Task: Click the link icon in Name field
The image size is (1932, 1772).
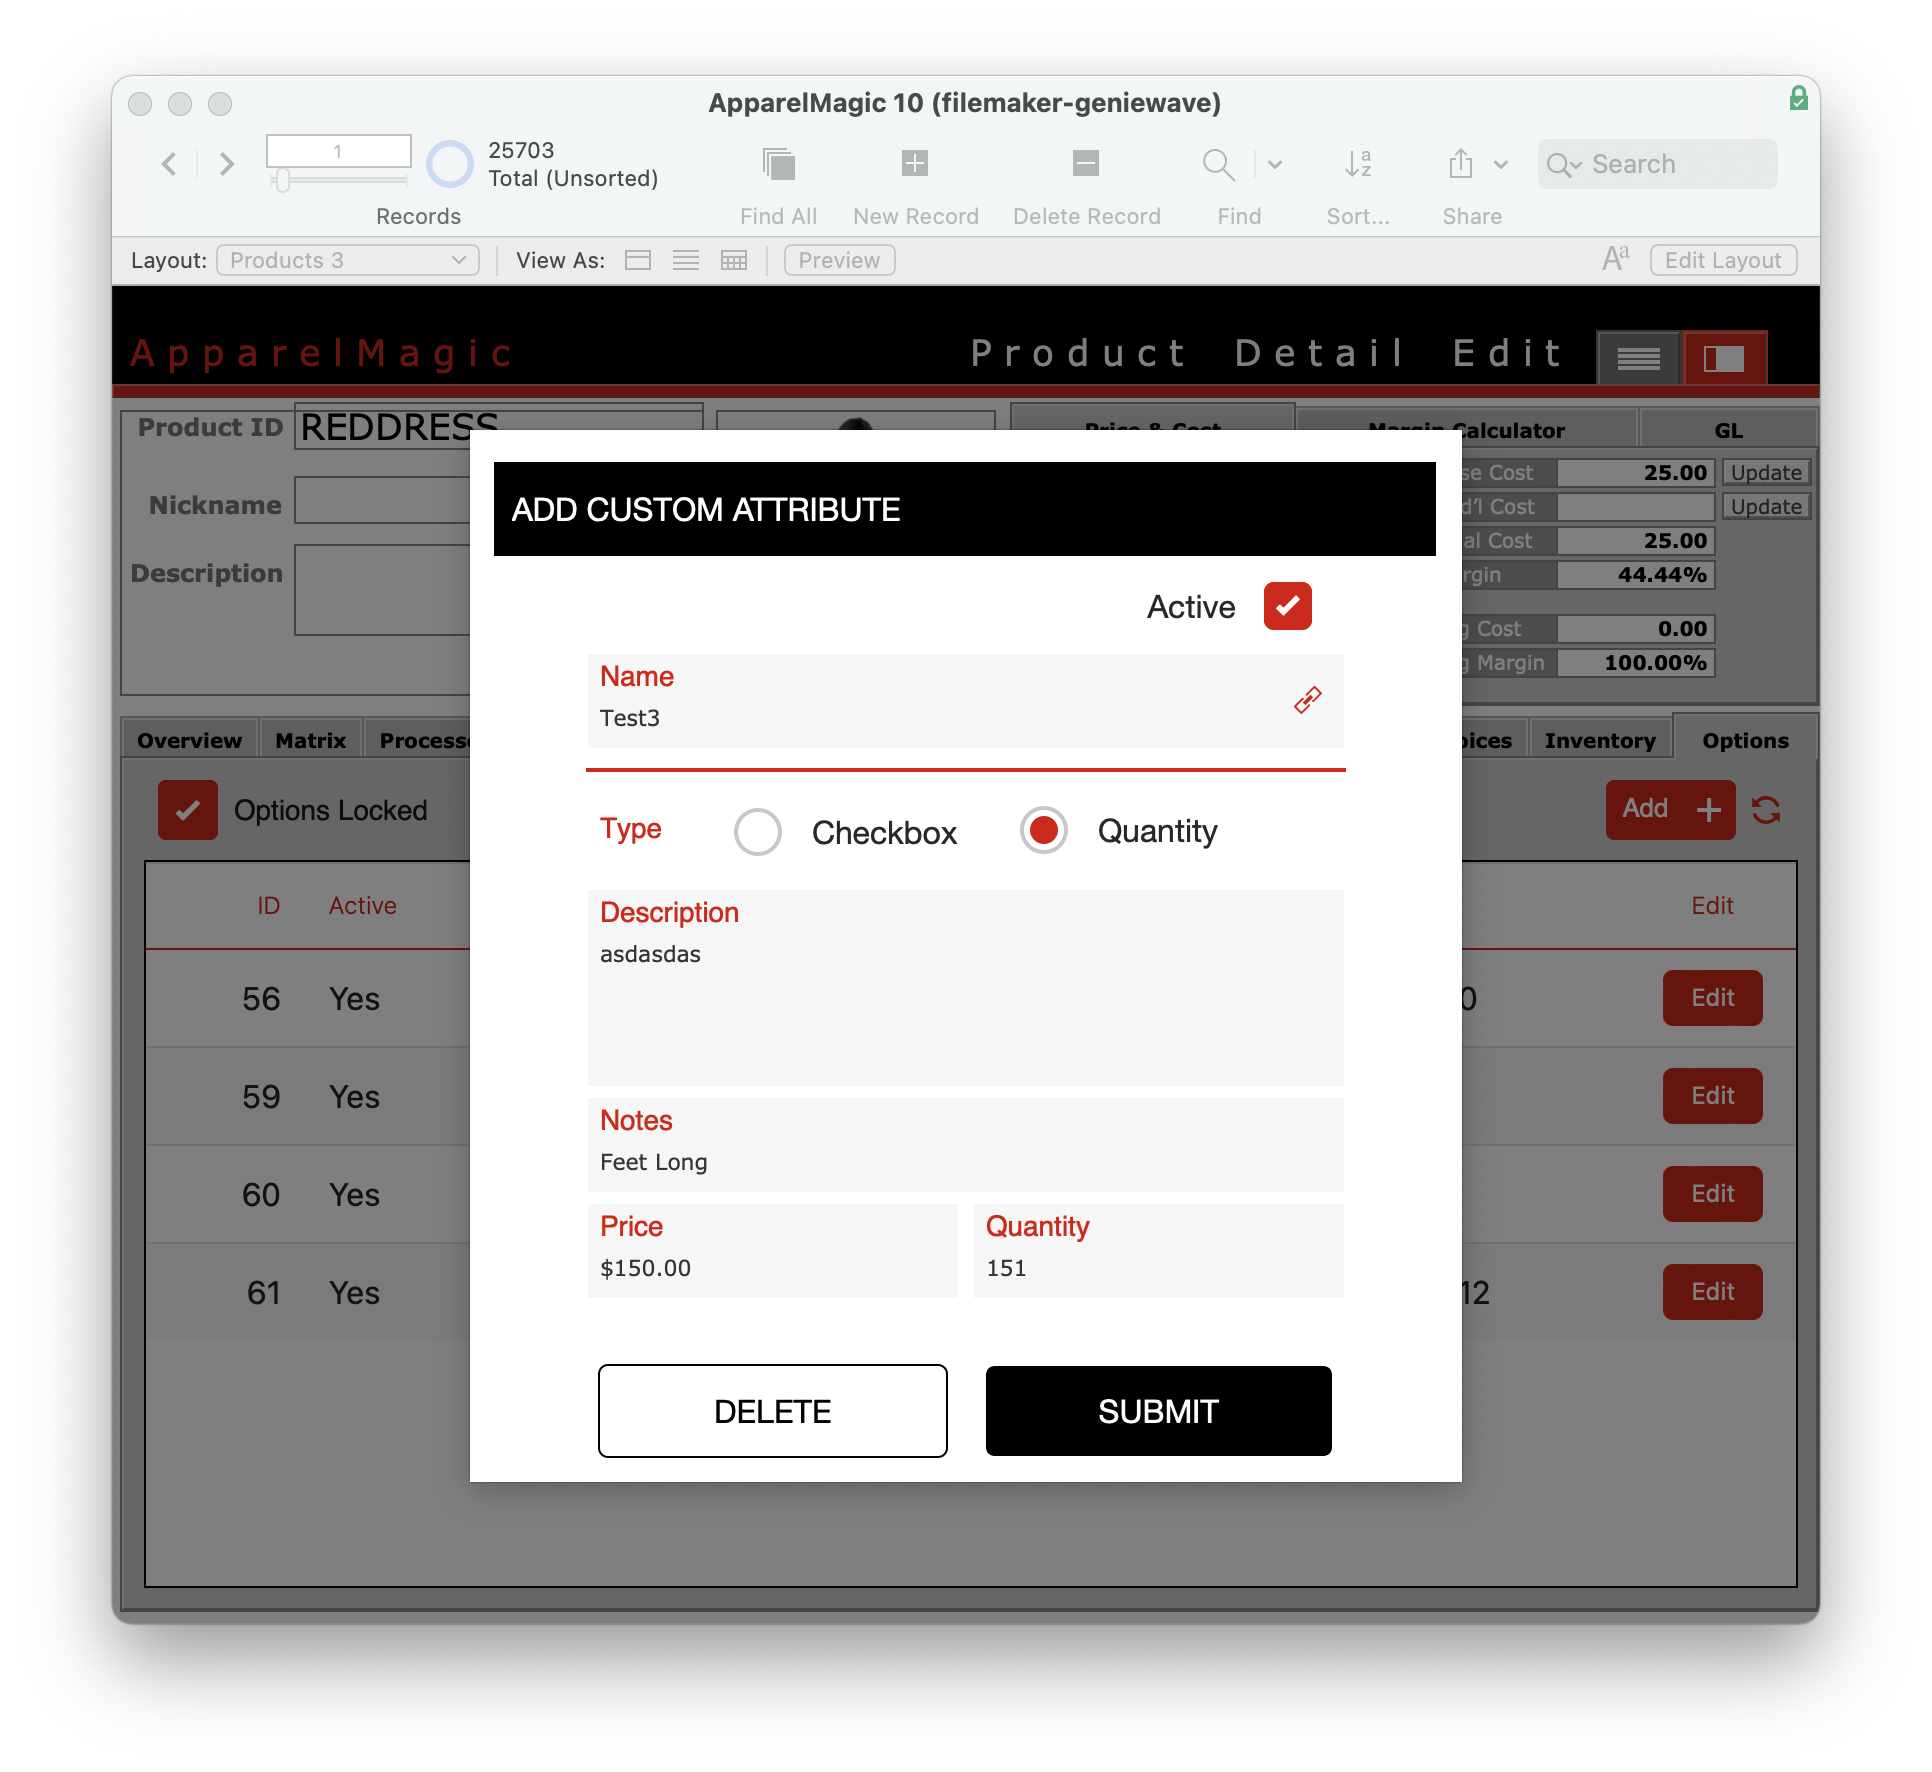Action: pos(1308,700)
